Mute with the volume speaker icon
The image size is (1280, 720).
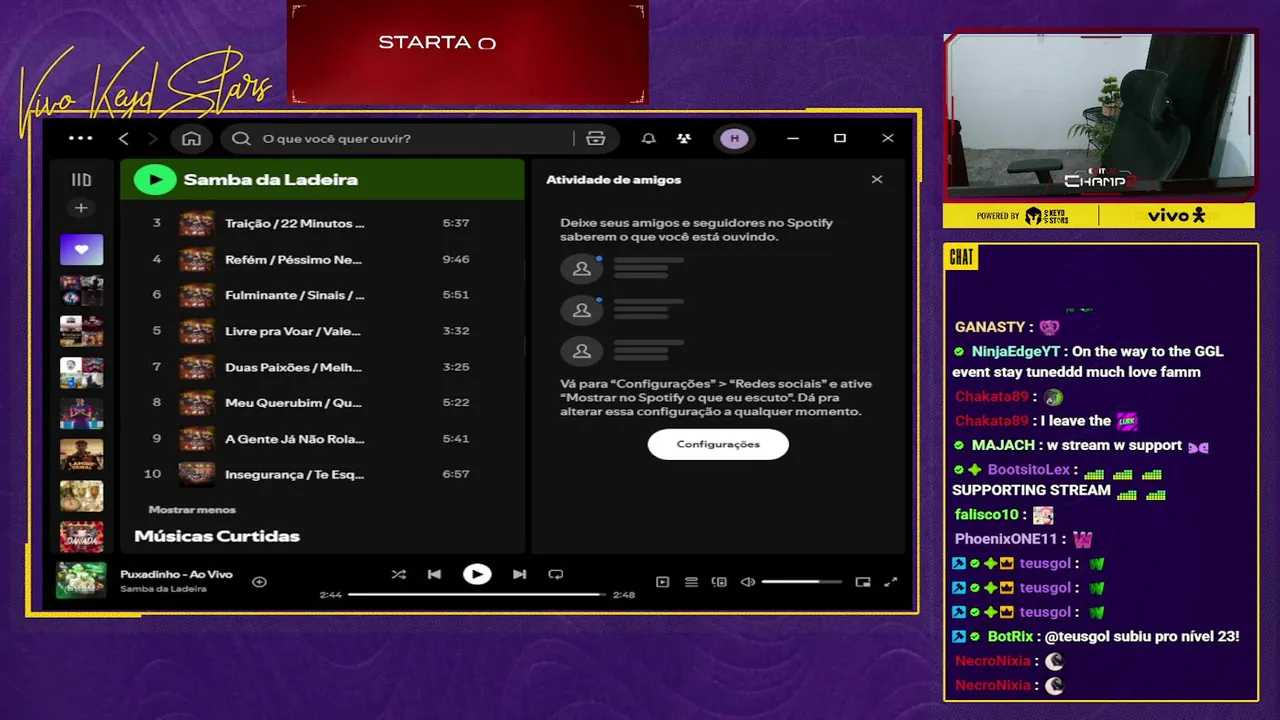[747, 582]
